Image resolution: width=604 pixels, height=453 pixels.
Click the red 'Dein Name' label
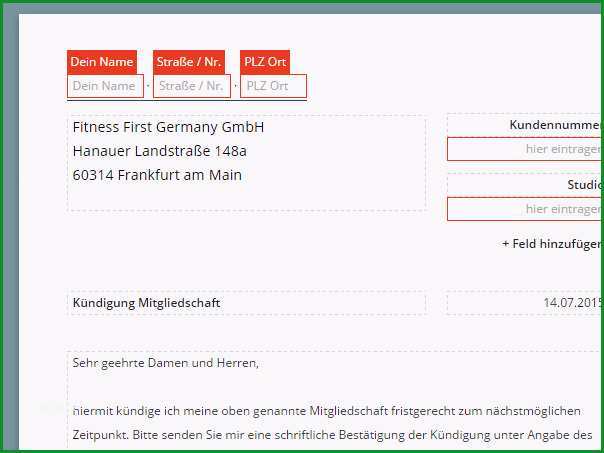pos(102,62)
